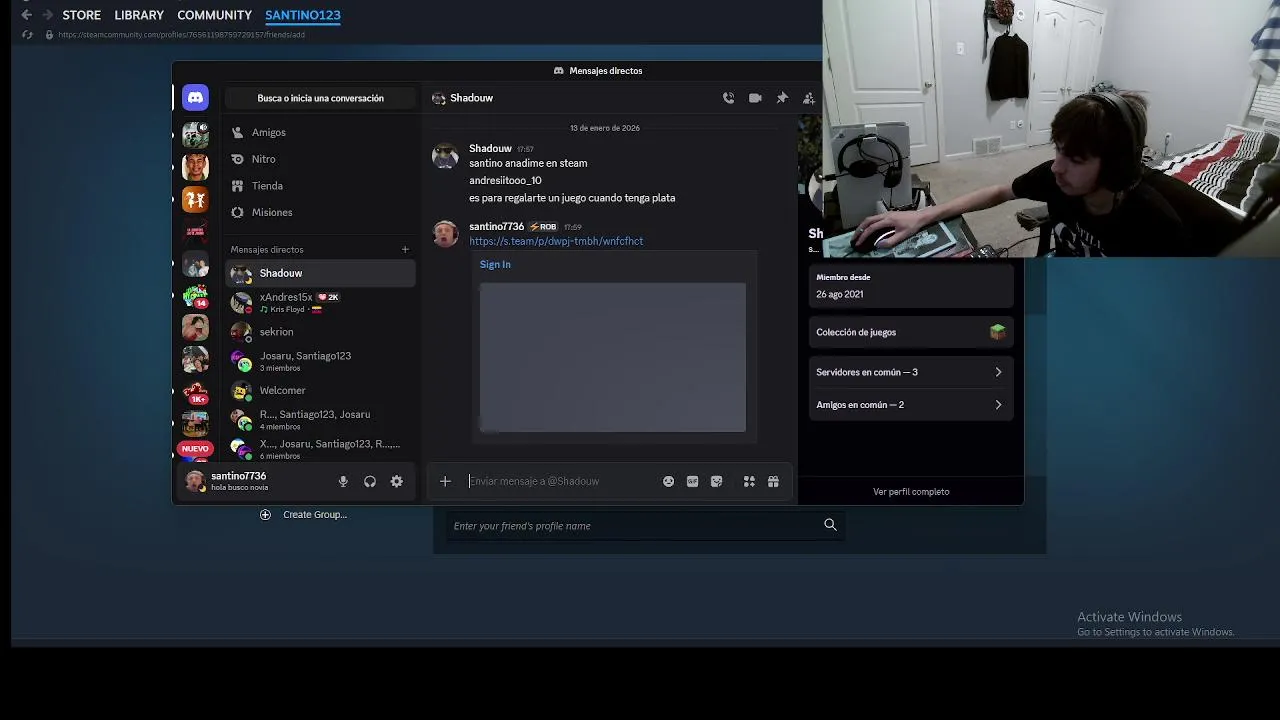Viewport: 1280px width, 720px height.
Task: Open the attachment plus in message bar
Action: click(x=445, y=481)
